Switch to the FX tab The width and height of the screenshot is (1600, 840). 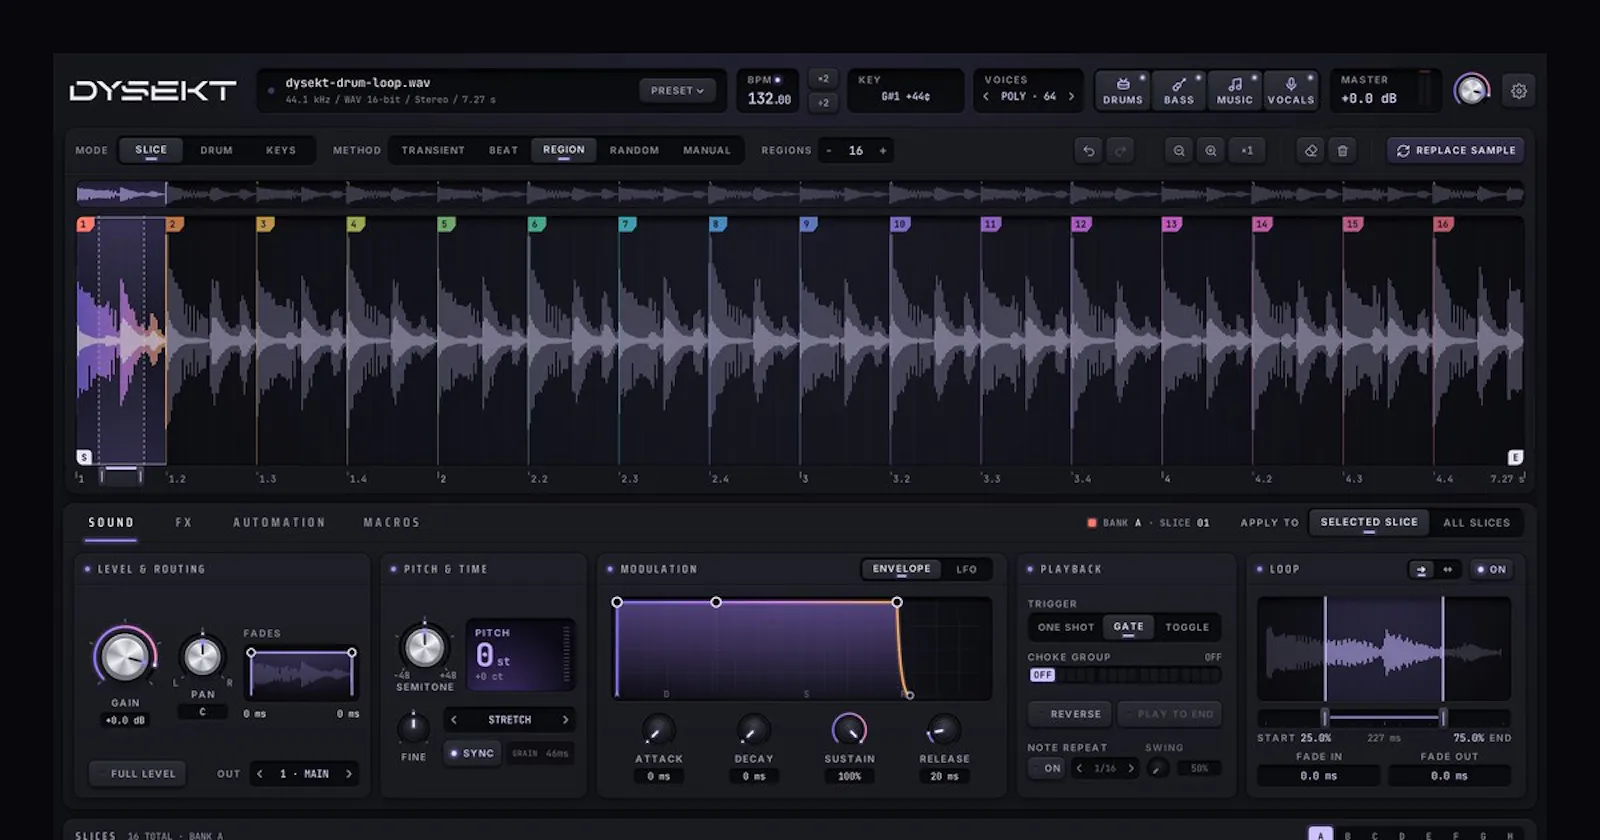184,523
